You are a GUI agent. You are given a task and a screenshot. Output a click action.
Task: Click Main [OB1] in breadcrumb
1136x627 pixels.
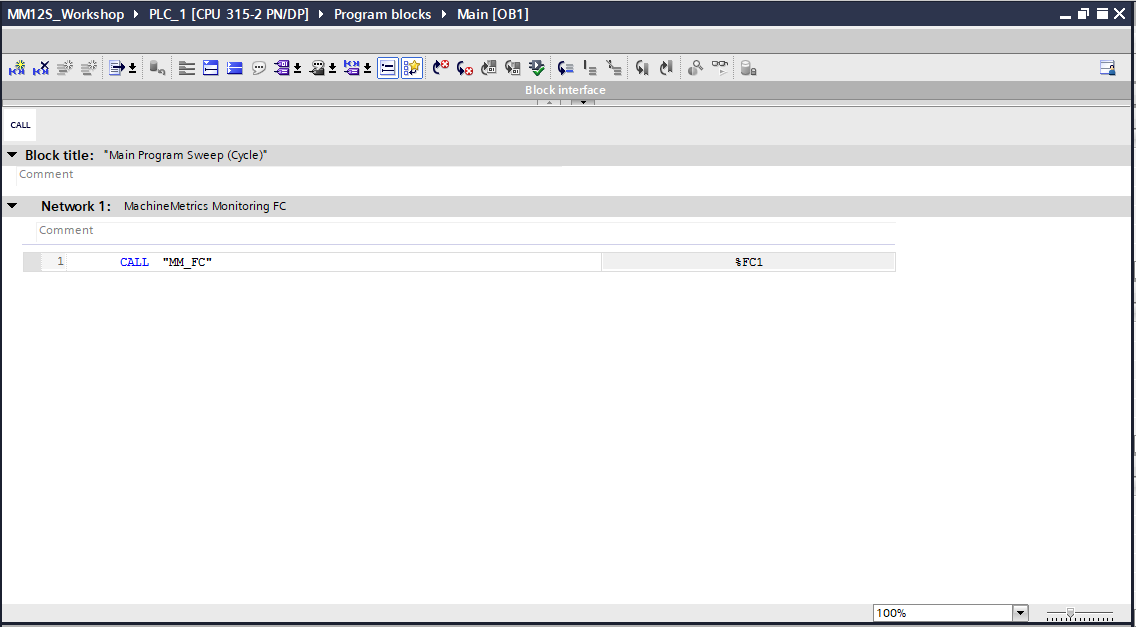(493, 14)
